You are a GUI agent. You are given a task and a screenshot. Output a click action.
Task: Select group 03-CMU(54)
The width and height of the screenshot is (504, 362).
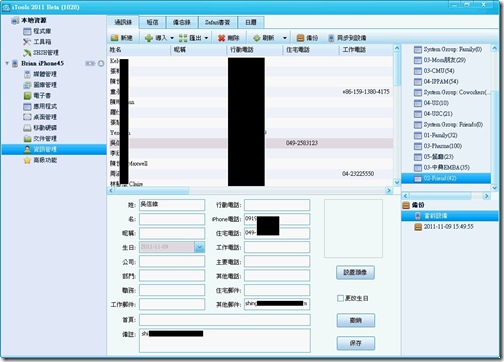coord(434,71)
